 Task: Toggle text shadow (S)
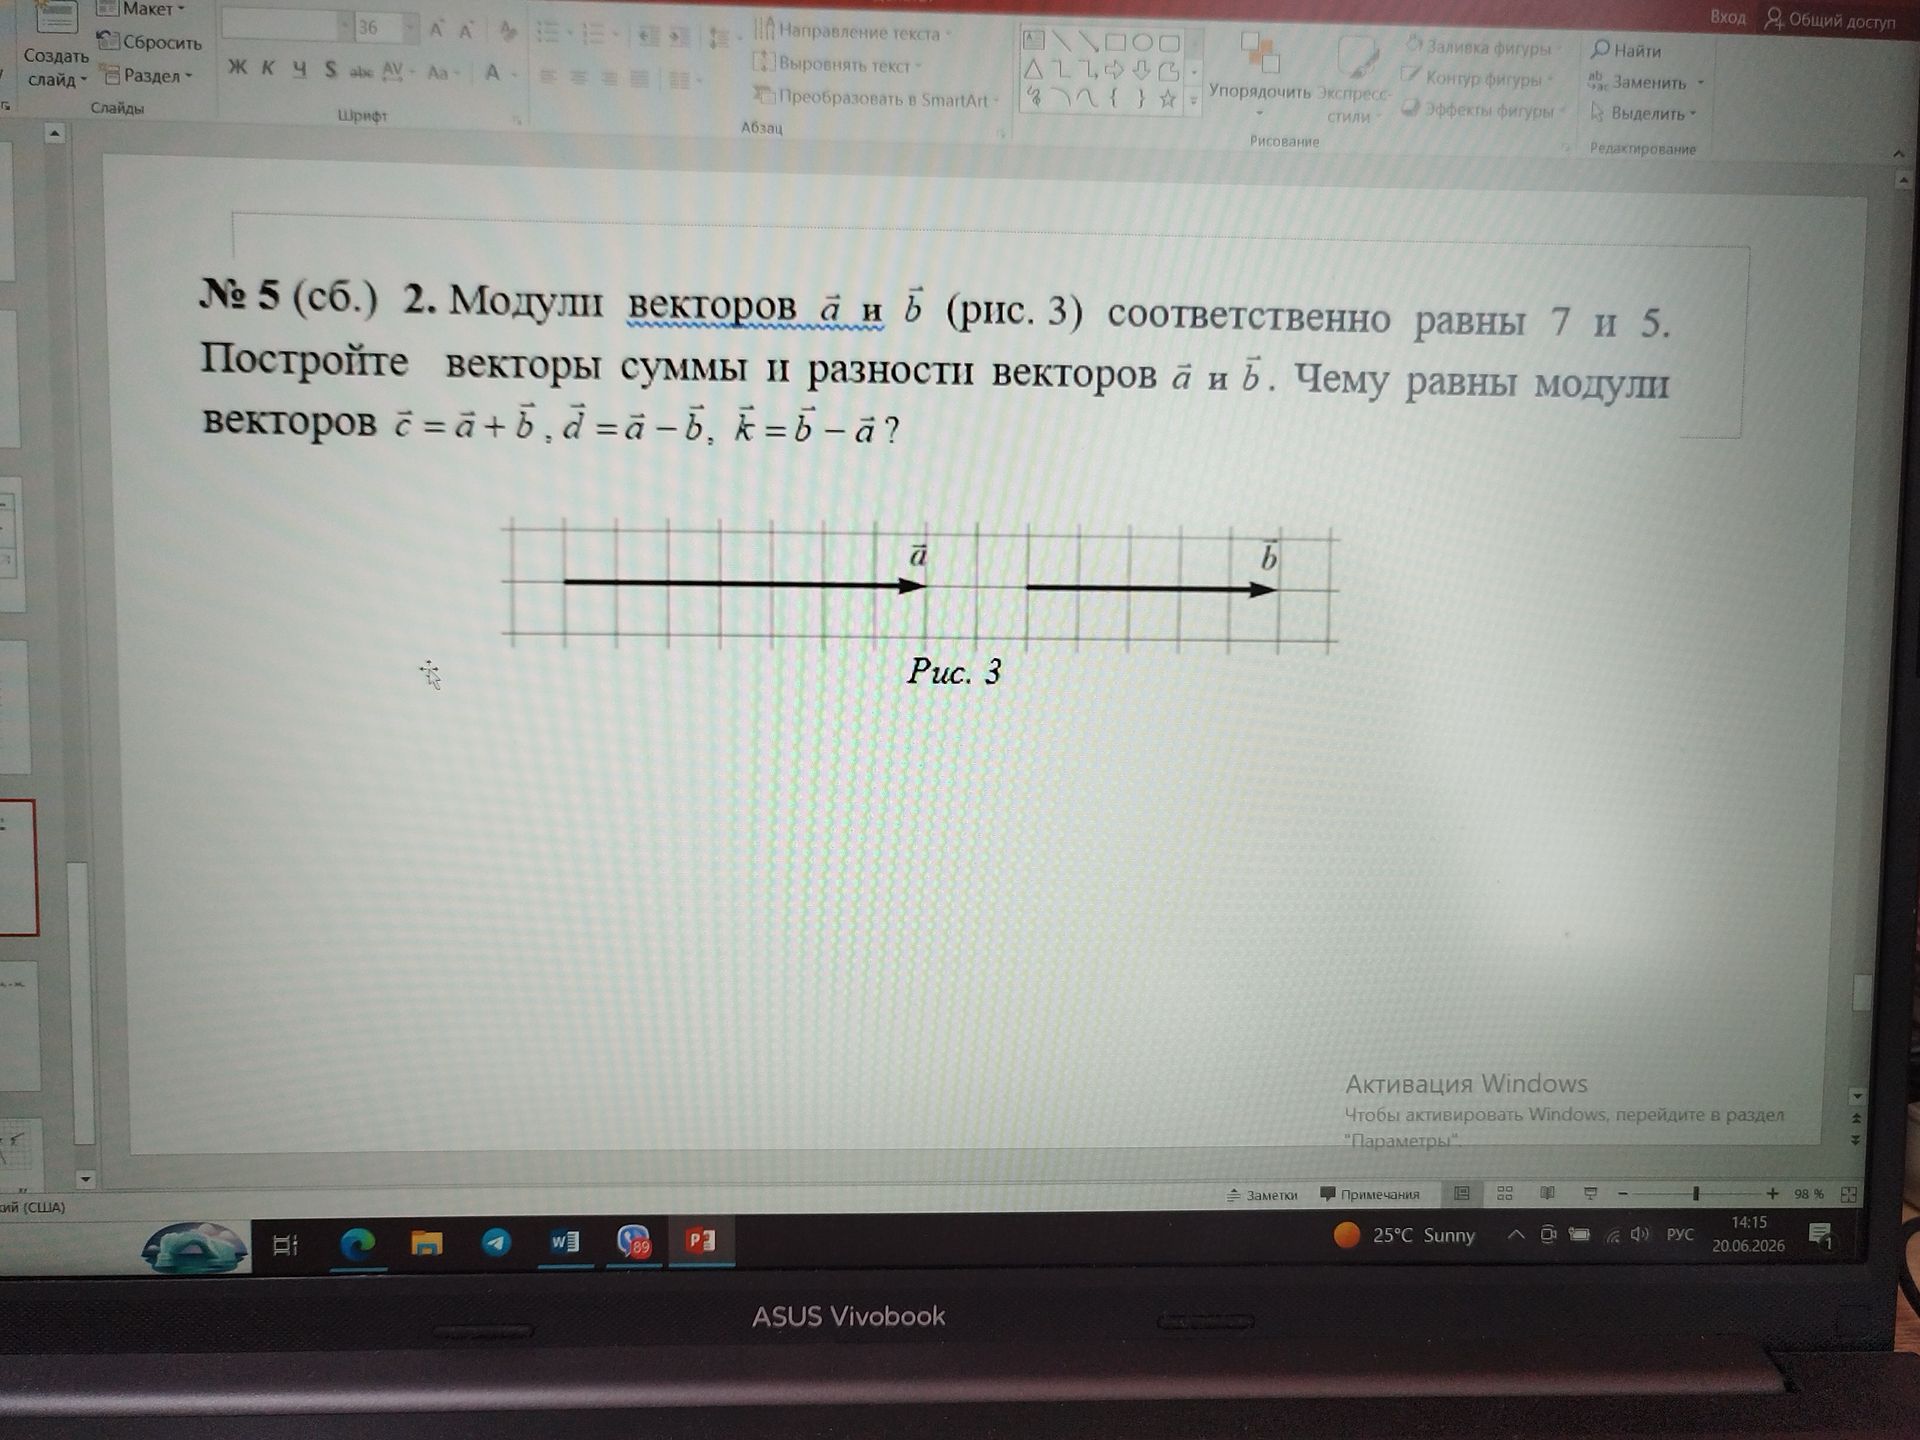(x=331, y=70)
